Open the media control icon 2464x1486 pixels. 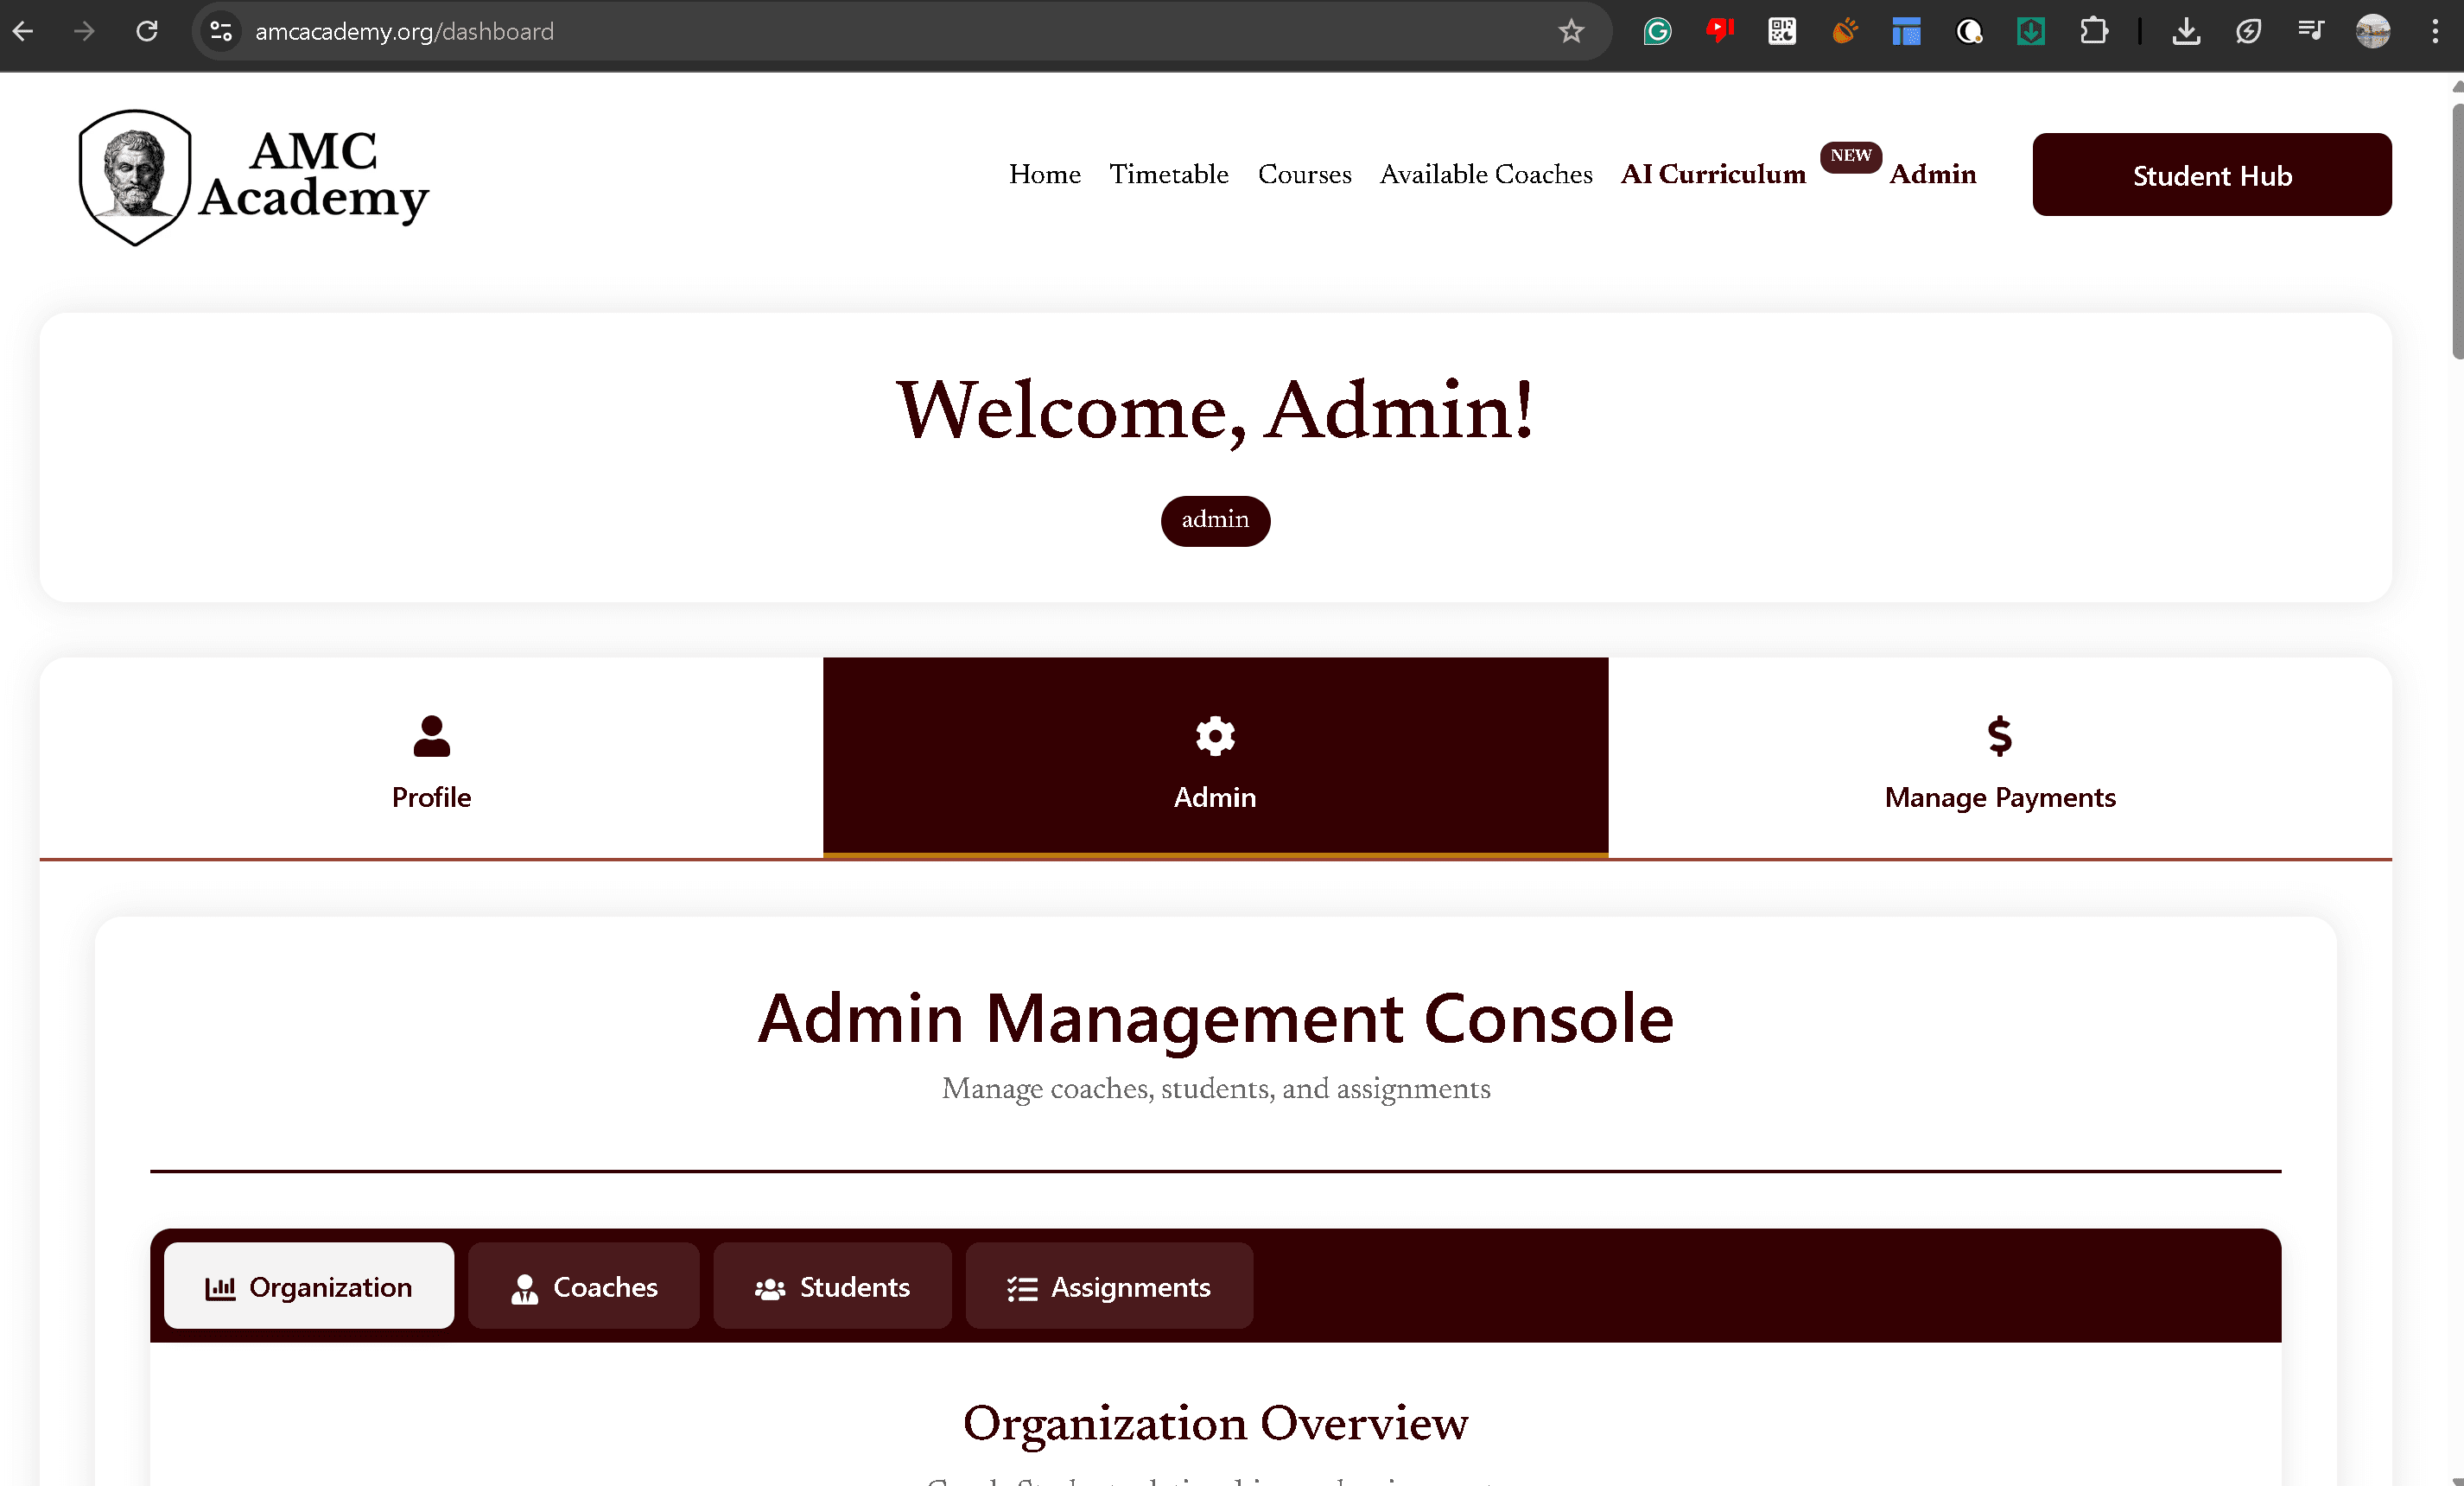click(x=2310, y=31)
